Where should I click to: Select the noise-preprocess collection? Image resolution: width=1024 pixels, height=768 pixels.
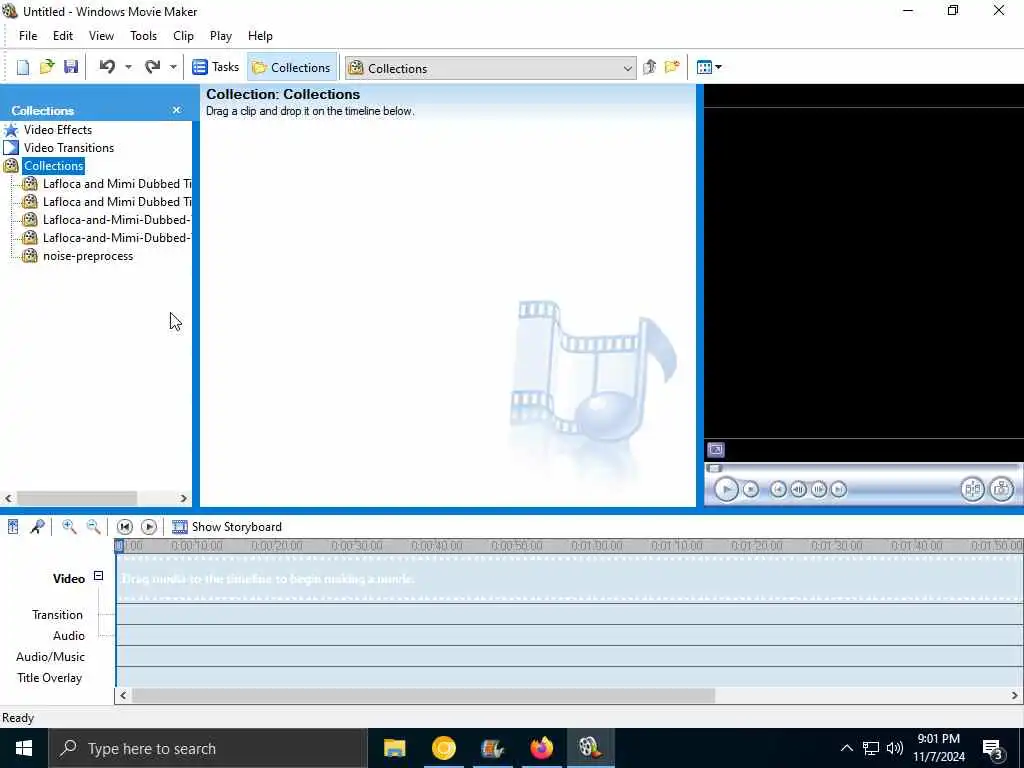tap(88, 256)
